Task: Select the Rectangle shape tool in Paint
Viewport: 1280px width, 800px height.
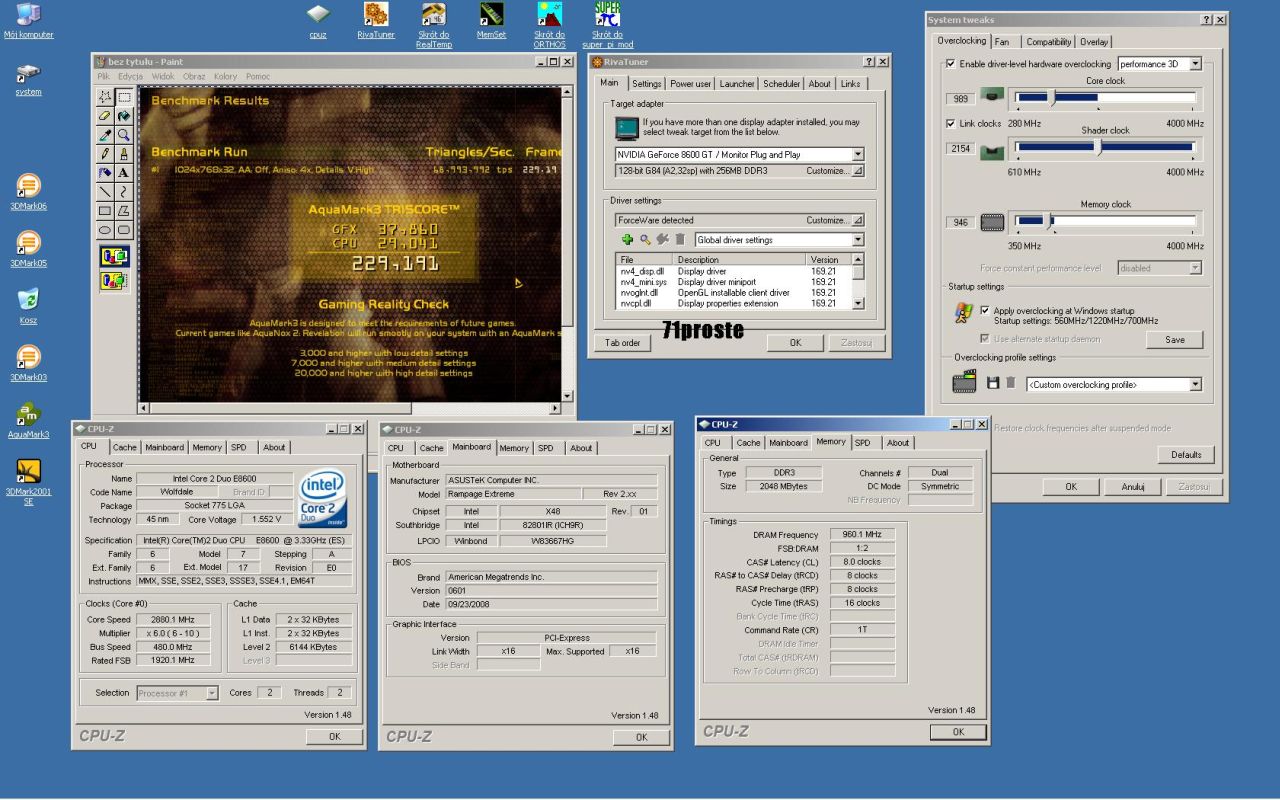Action: click(104, 211)
